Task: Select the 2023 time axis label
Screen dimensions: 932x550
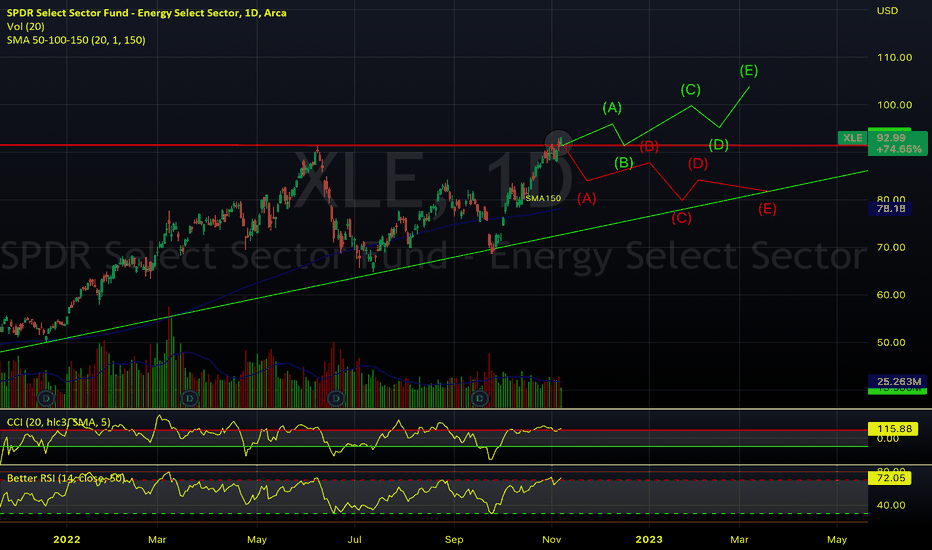Action: tap(648, 539)
